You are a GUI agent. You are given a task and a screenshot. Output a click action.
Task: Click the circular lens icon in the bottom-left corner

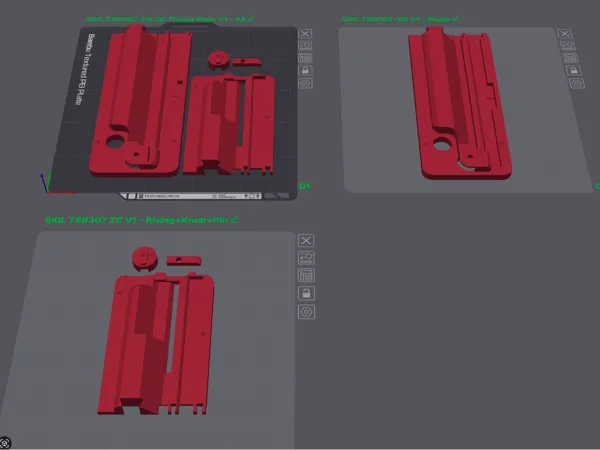coord(5,443)
